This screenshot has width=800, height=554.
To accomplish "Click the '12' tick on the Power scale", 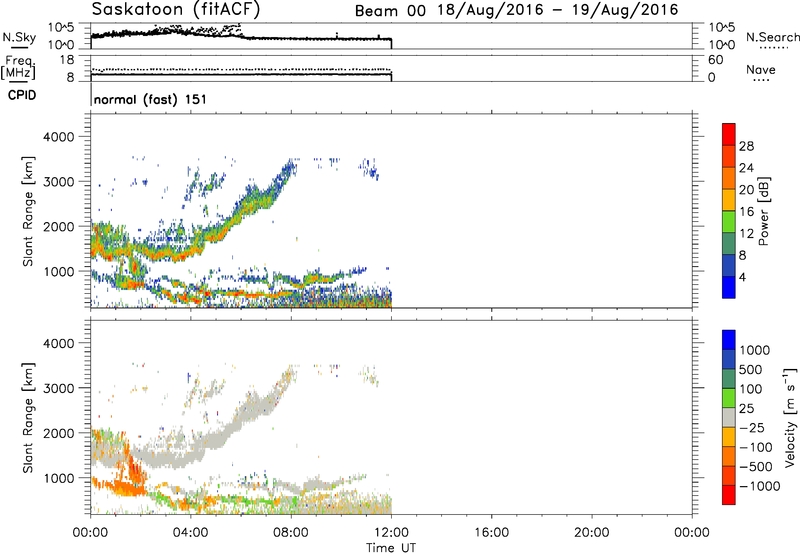I will [x=746, y=234].
